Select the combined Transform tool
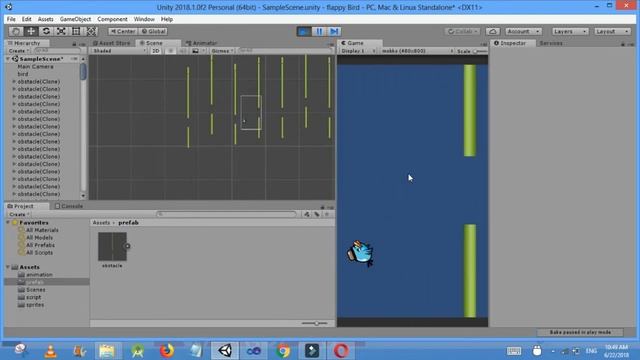This screenshot has width=640, height=360. pyautogui.click(x=91, y=31)
